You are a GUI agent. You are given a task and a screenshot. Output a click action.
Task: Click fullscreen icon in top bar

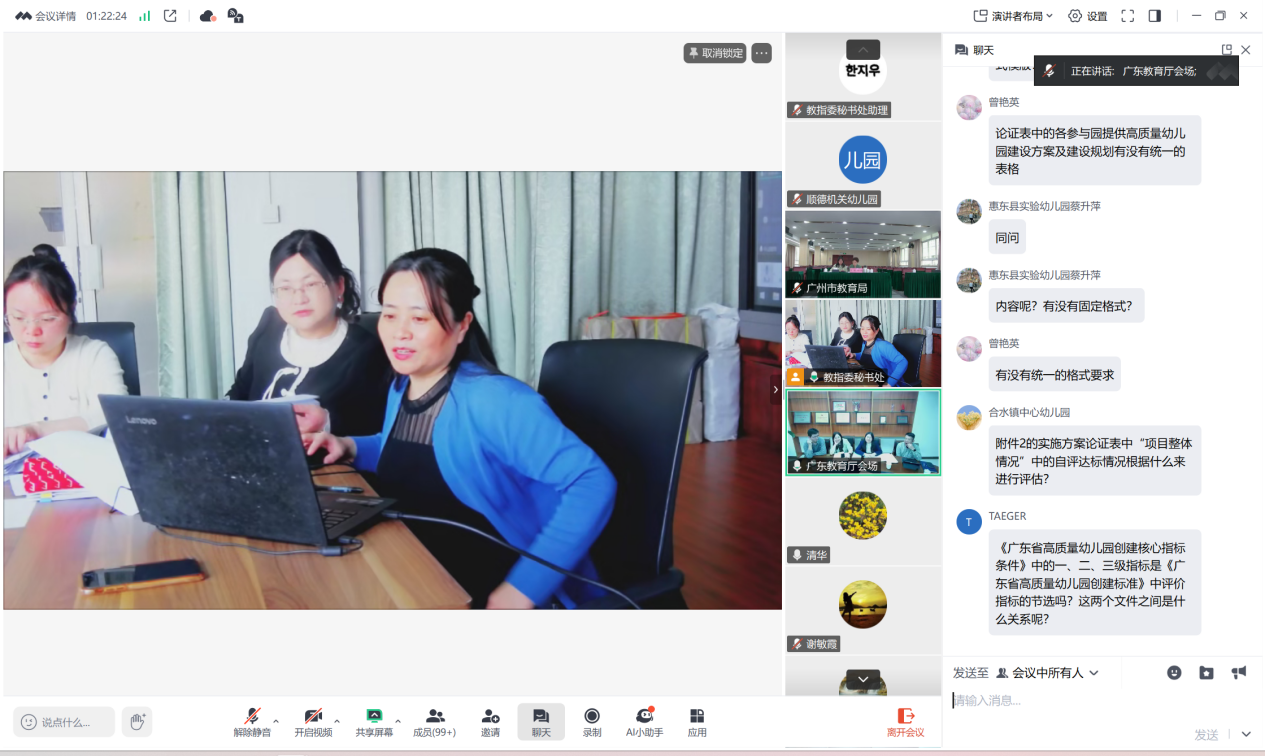pos(1127,16)
